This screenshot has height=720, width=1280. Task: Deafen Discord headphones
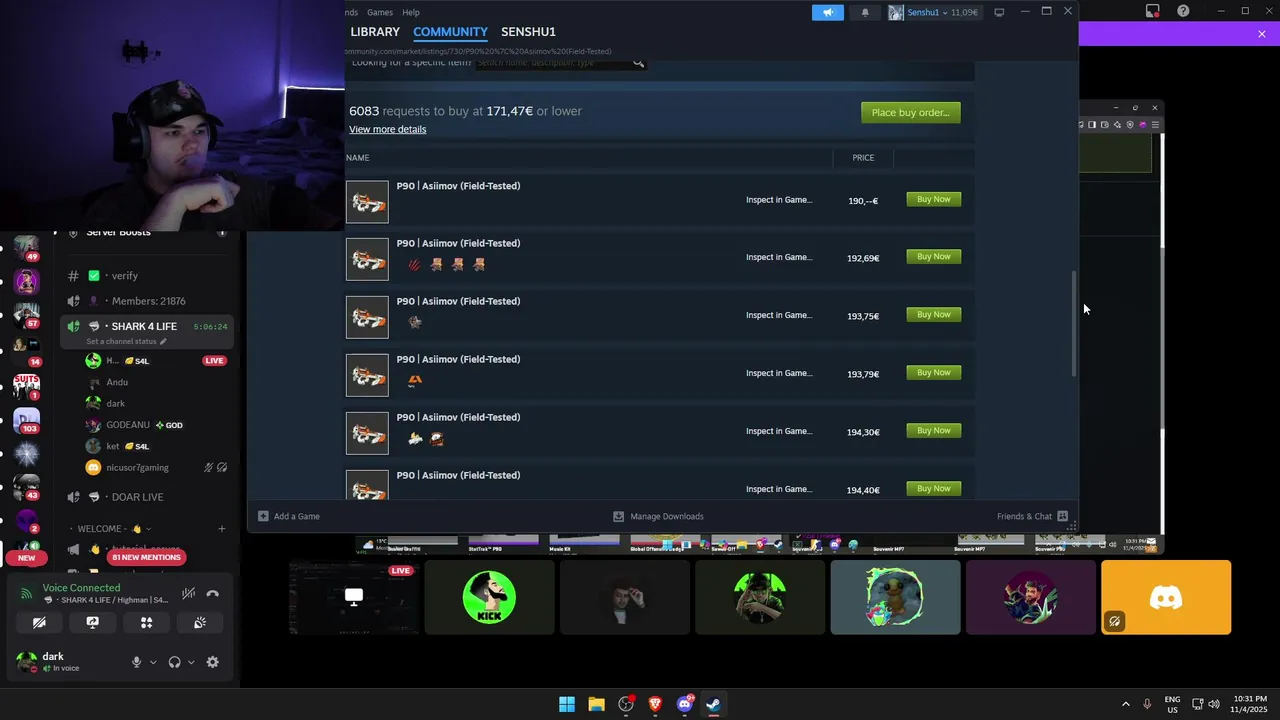[175, 662]
